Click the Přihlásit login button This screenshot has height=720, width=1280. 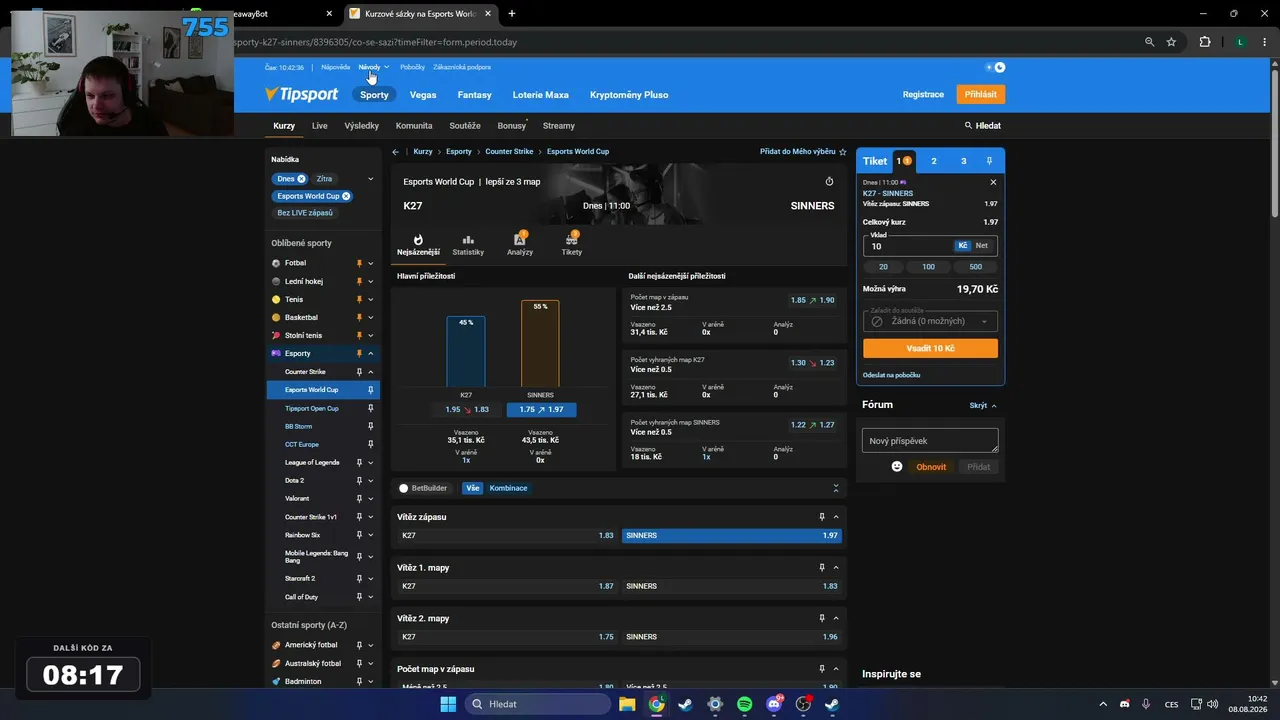click(x=981, y=94)
